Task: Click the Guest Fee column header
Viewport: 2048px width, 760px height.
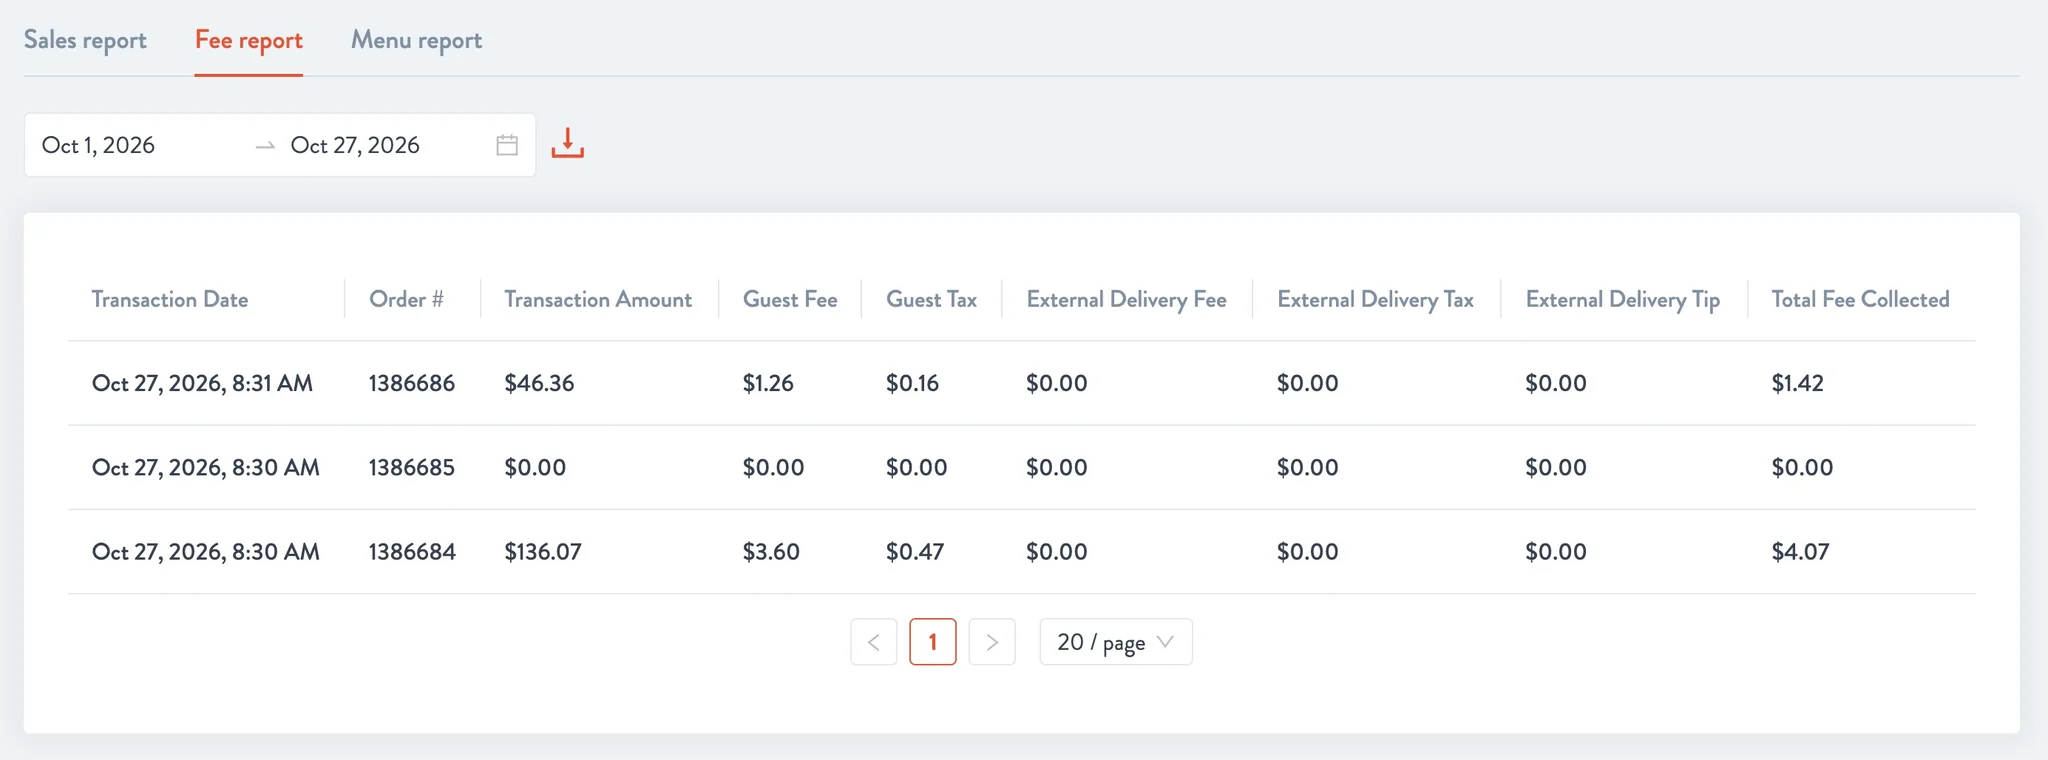Action: coord(790,299)
